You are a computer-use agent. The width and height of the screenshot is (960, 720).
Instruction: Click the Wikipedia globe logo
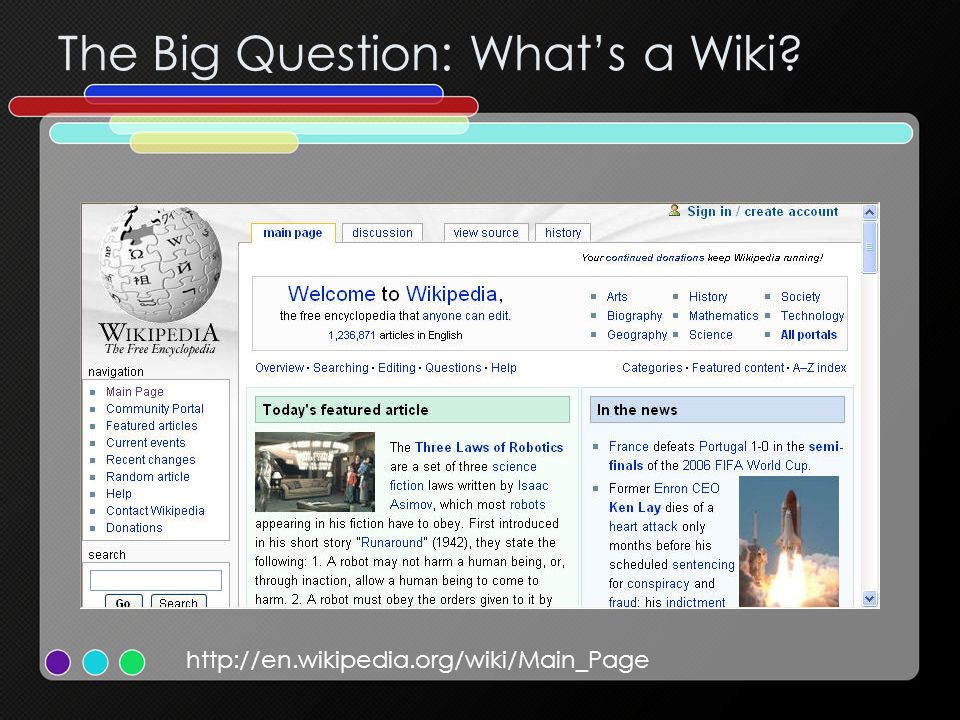click(x=160, y=264)
